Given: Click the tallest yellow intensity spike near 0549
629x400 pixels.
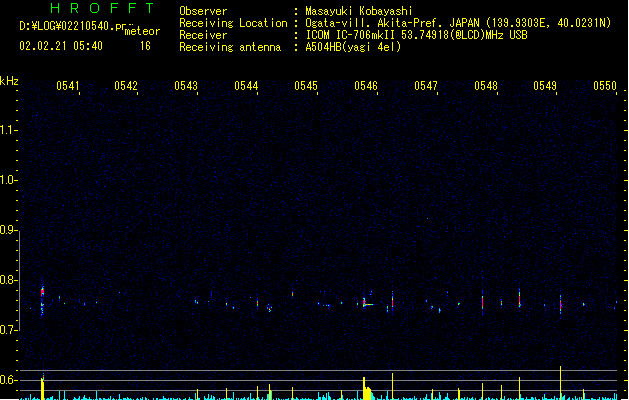Looking at the screenshot, I should tap(560, 382).
